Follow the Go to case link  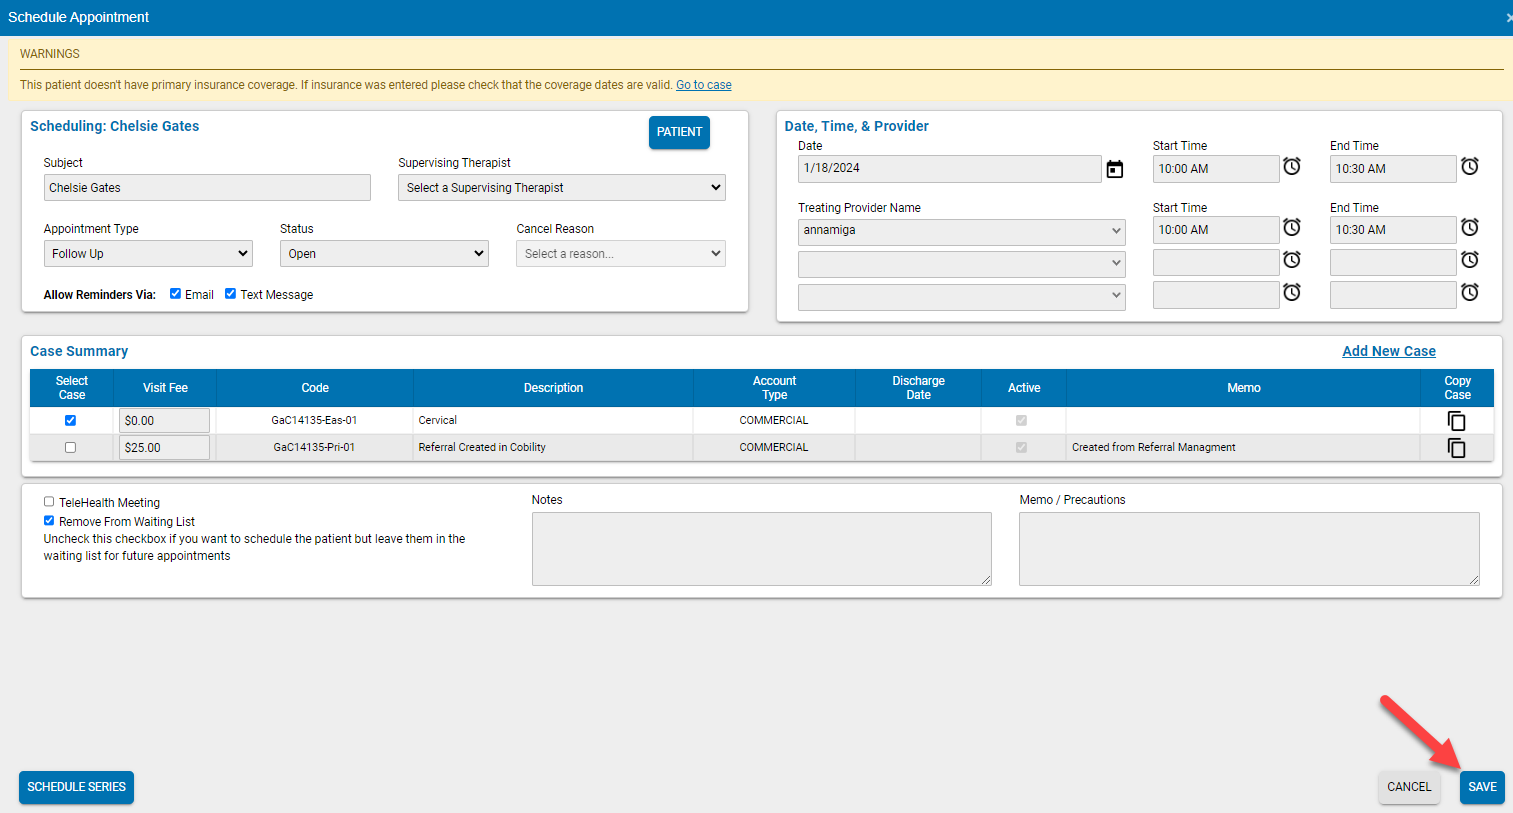(x=703, y=85)
